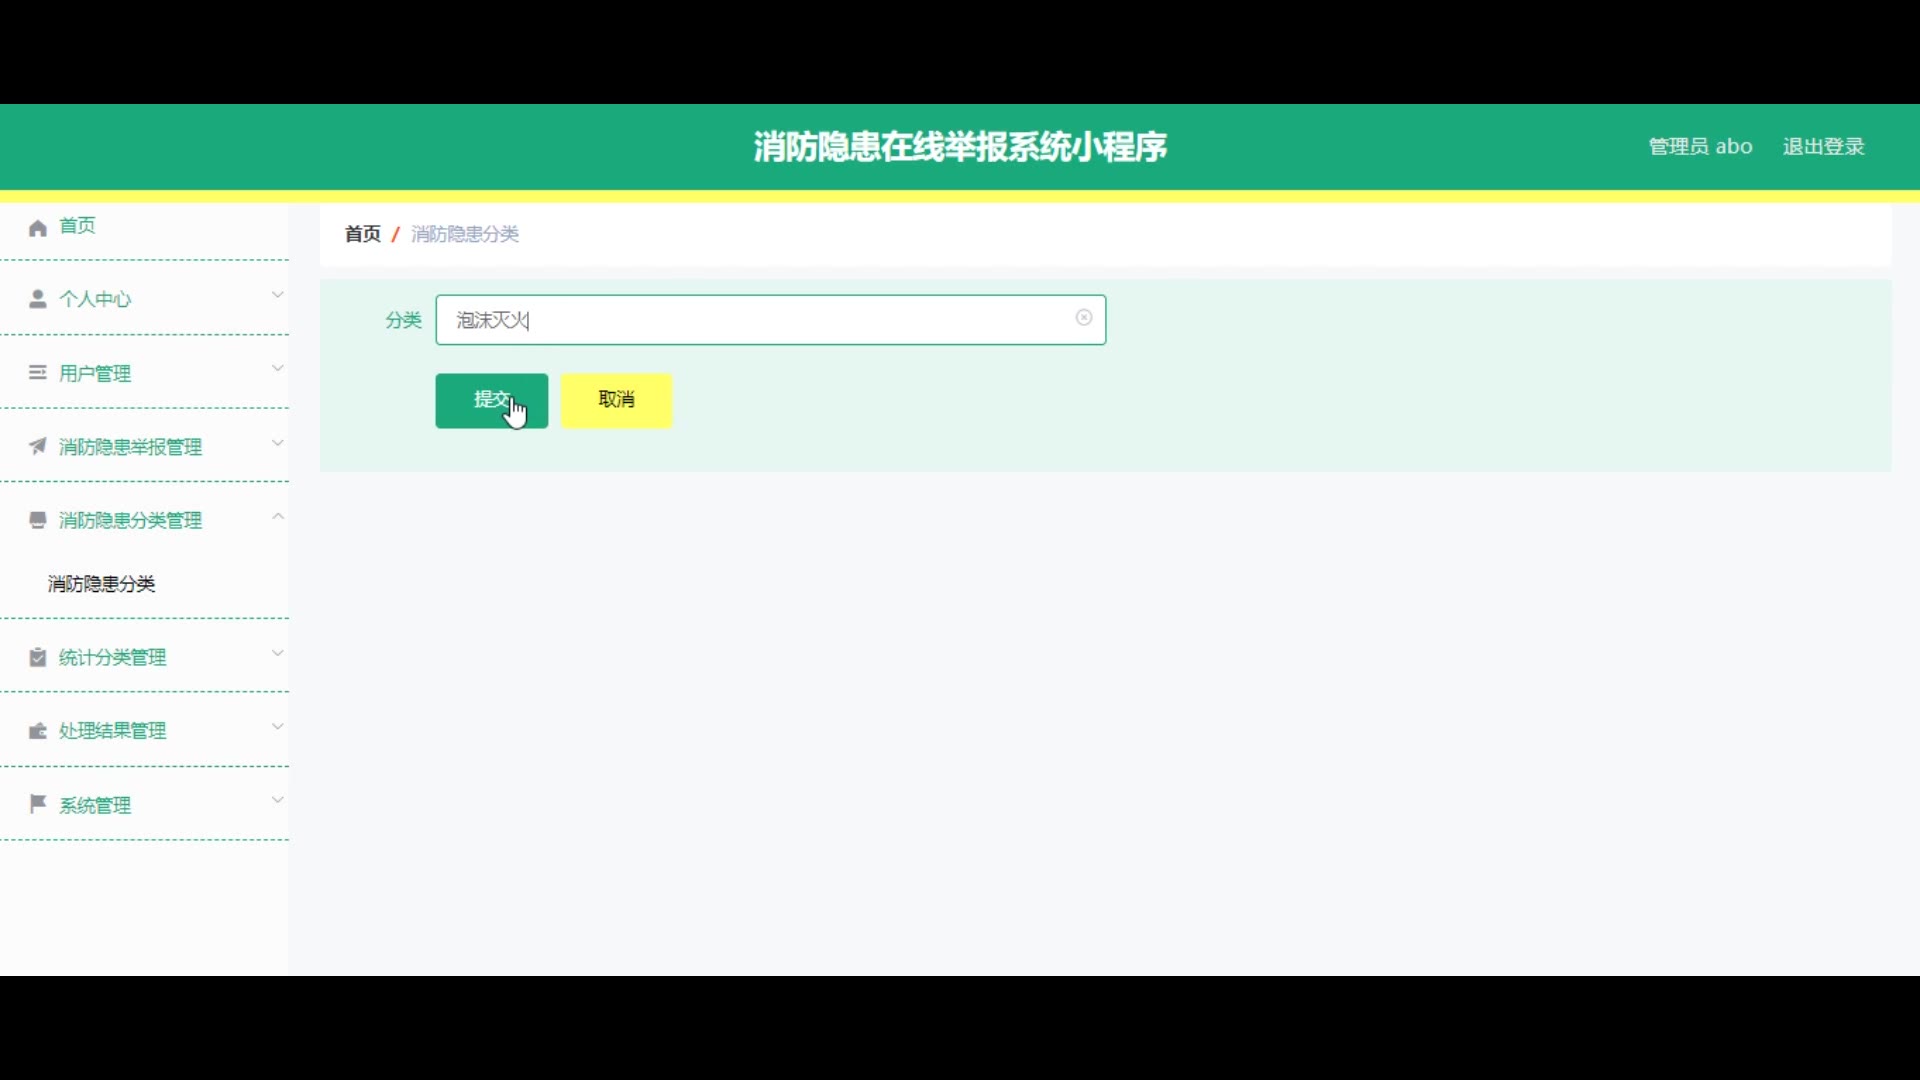Click 退出登录 link in header
This screenshot has width=1920, height=1080.
1823,147
